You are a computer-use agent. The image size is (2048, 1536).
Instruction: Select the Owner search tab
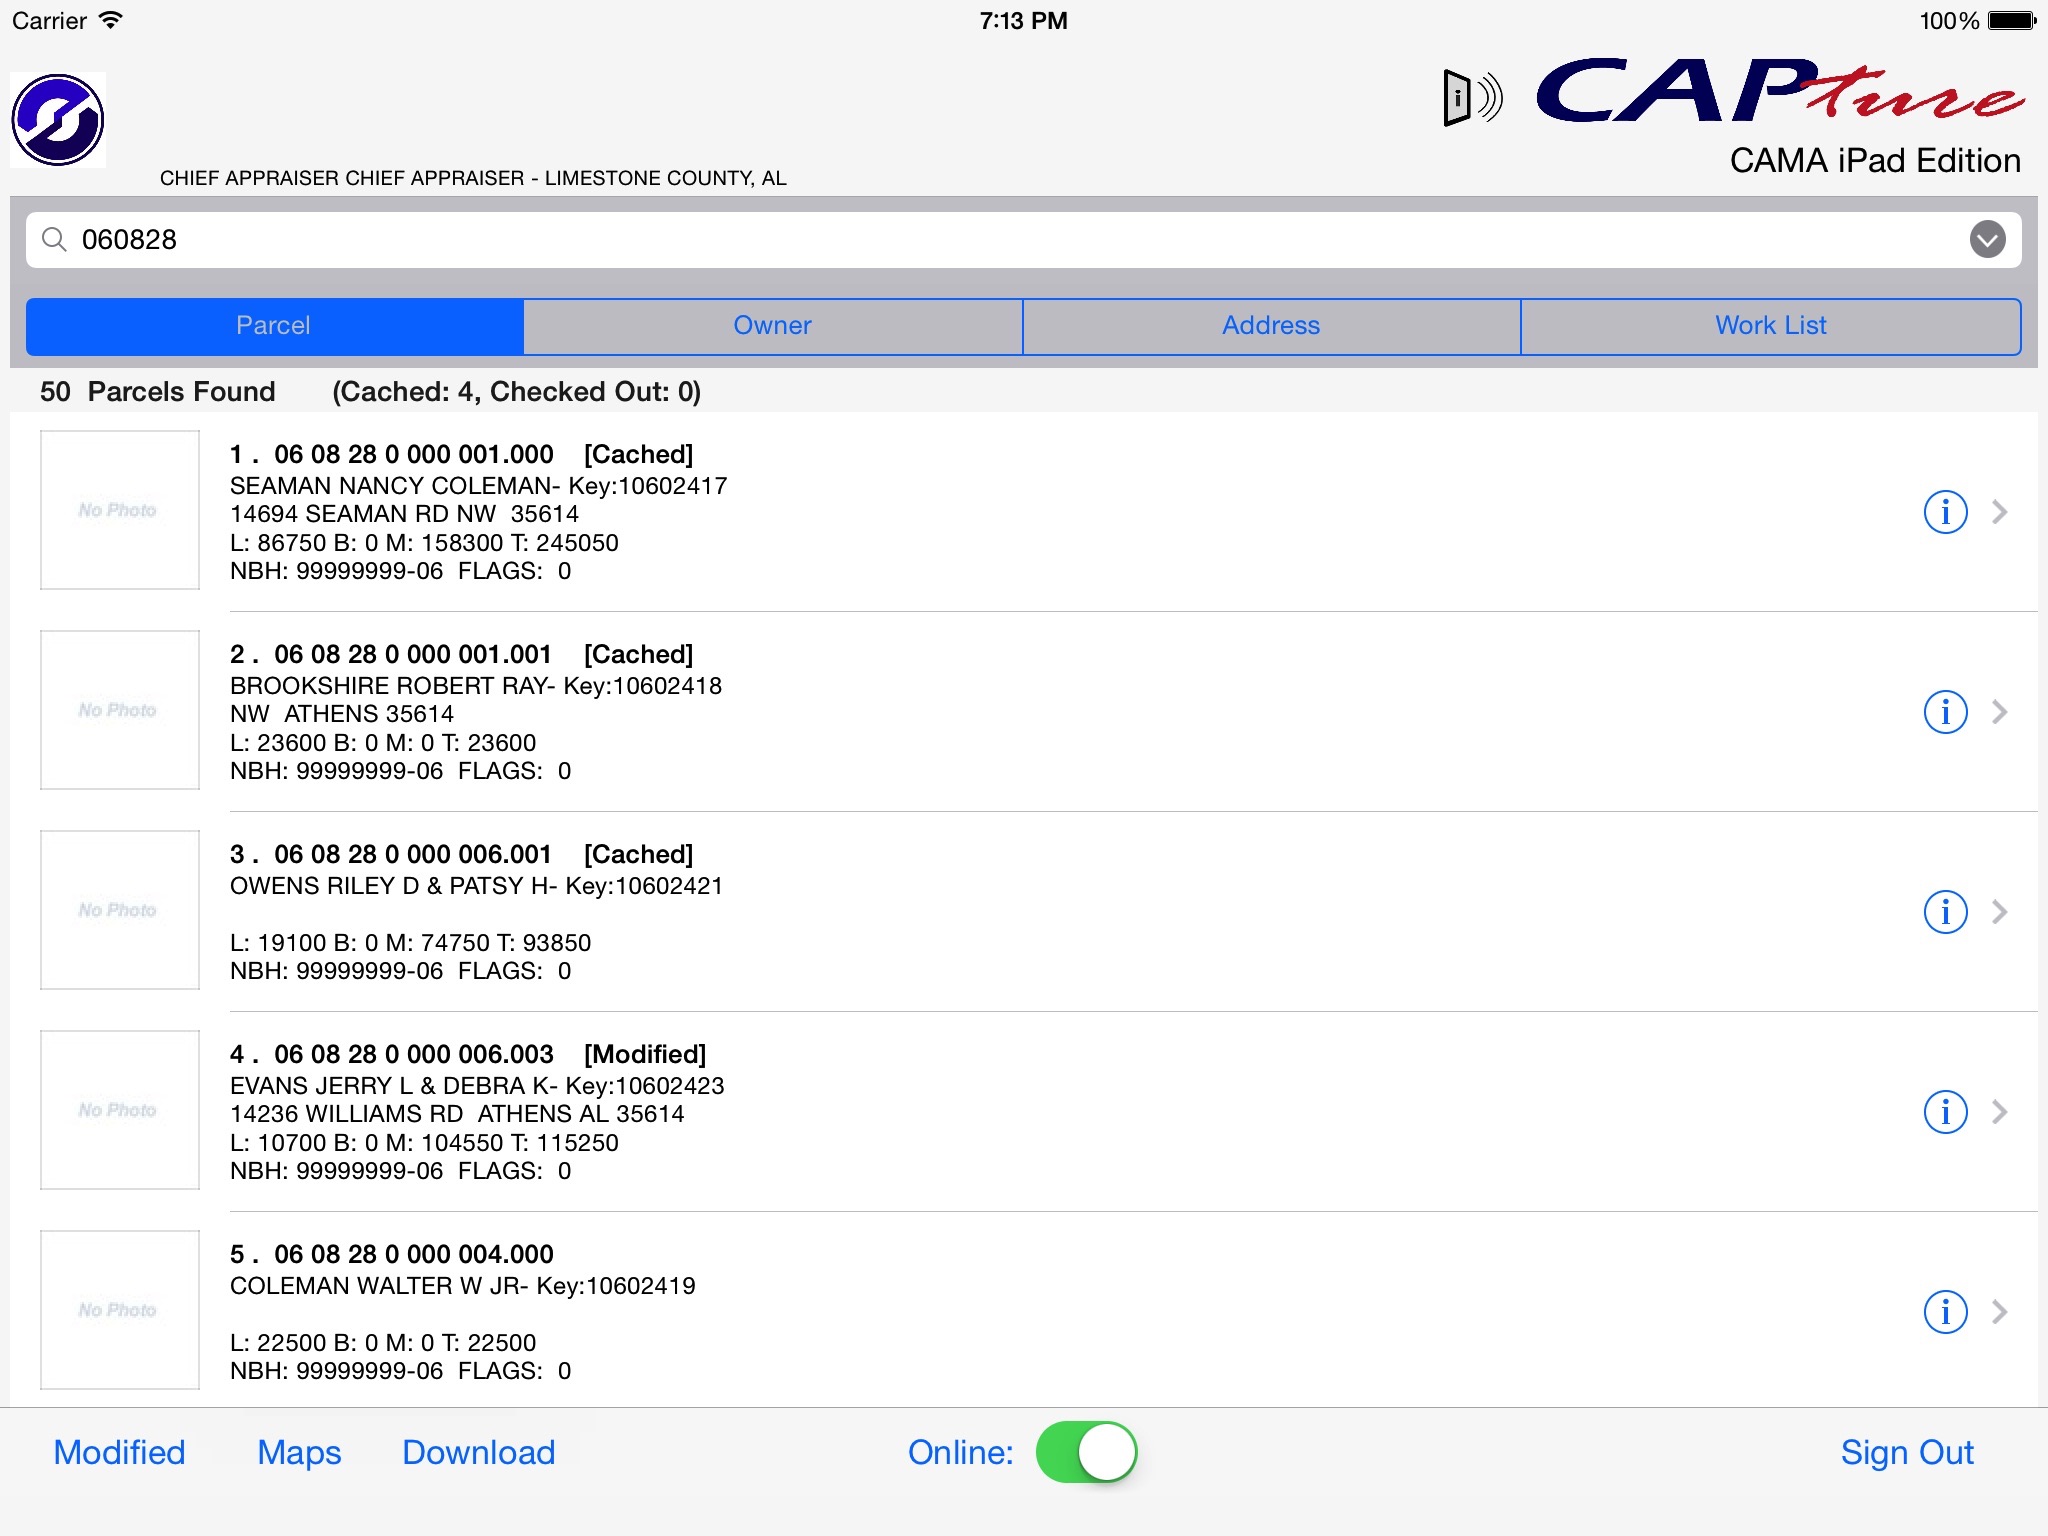coord(774,326)
